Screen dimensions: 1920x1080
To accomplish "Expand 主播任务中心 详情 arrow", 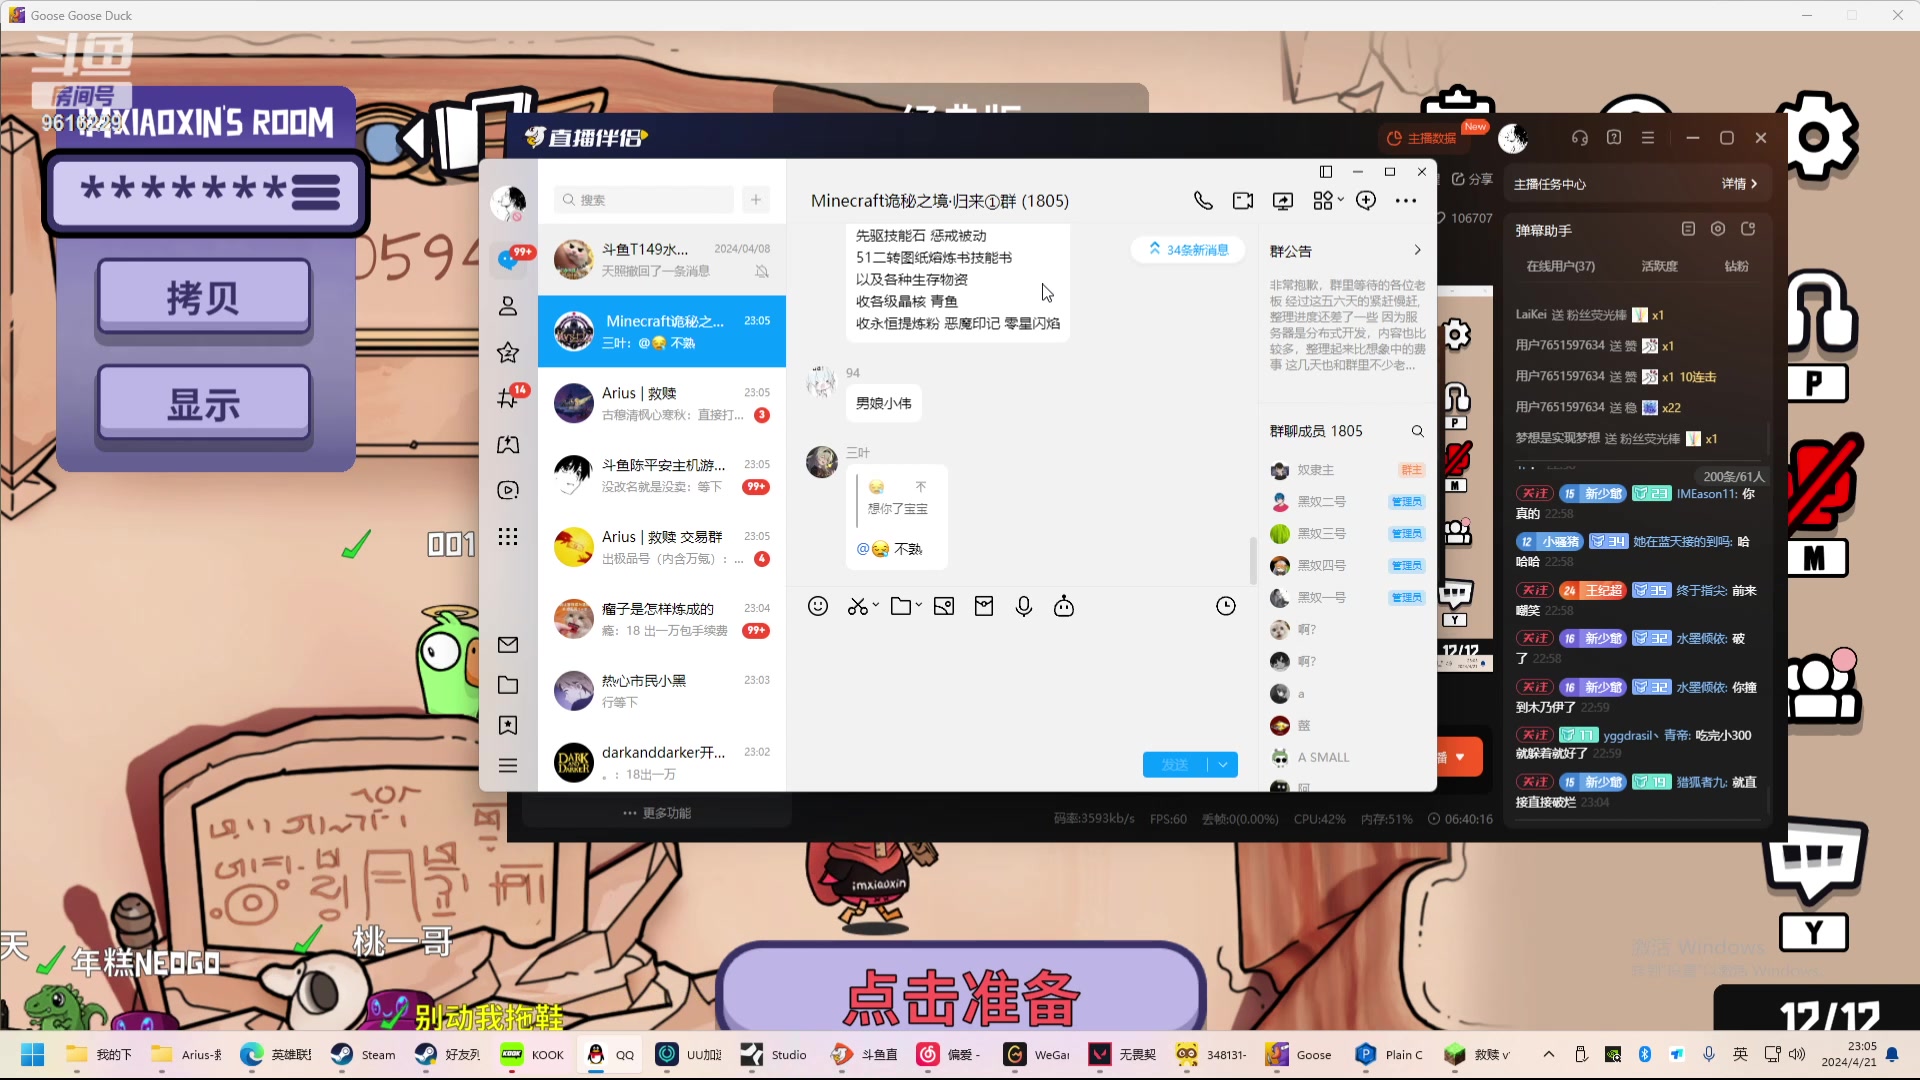I will (1754, 184).
